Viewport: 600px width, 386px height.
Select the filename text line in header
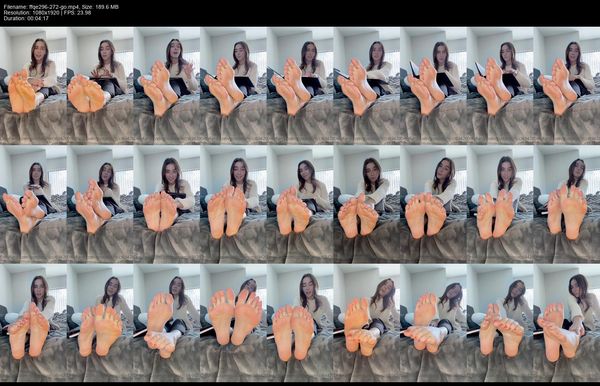61,7
